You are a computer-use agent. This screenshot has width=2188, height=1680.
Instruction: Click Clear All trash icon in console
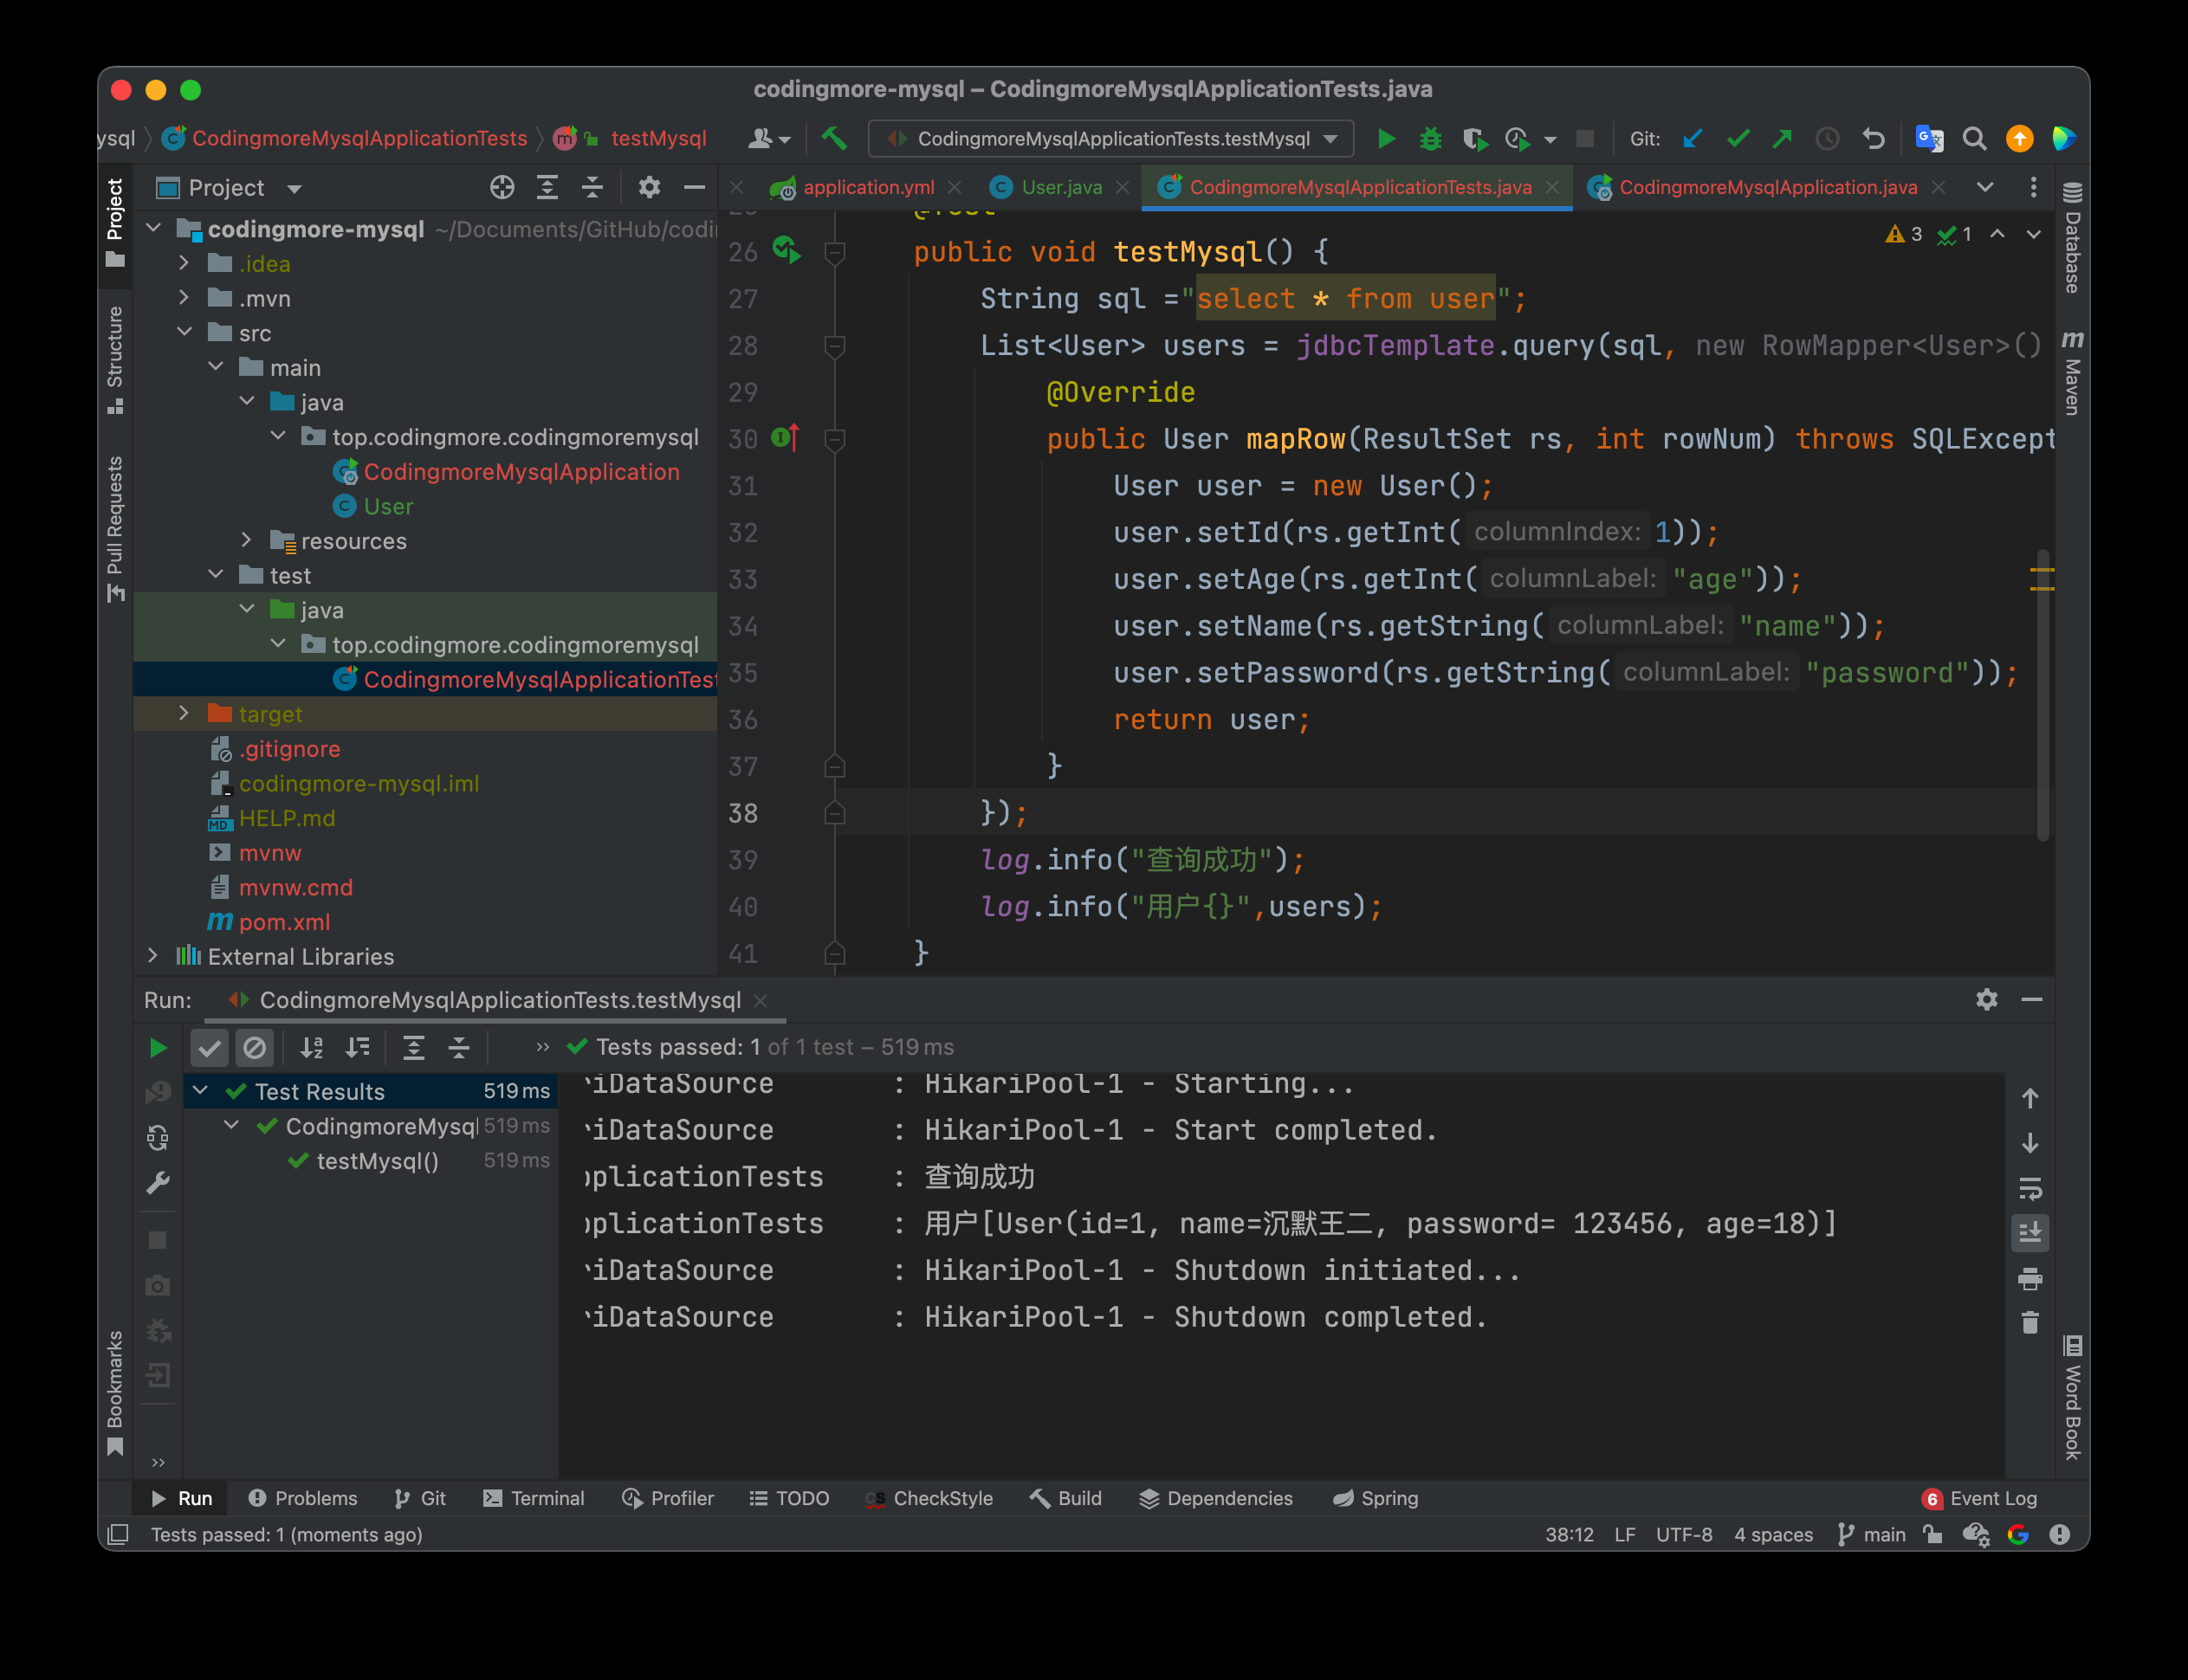pos(2030,1323)
